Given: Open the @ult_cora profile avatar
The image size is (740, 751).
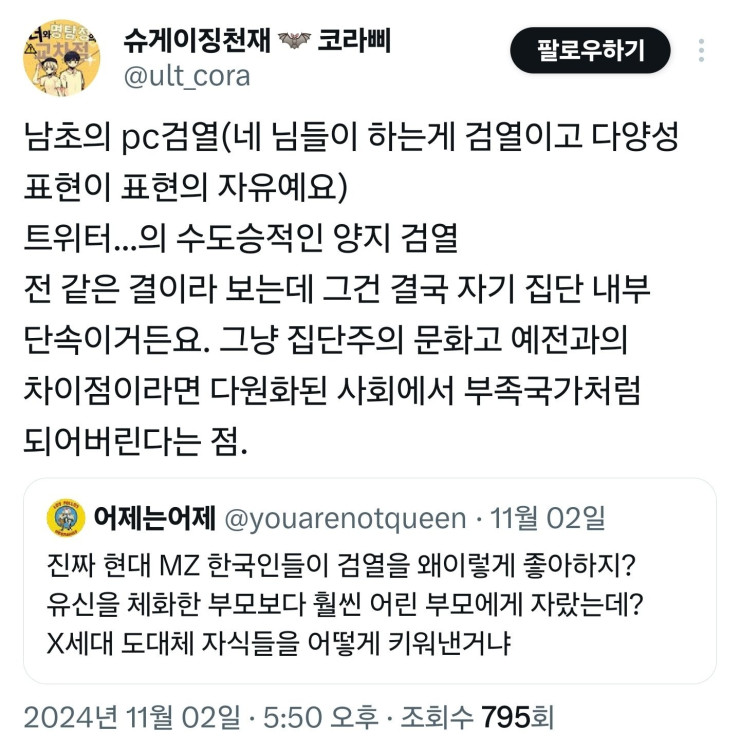Looking at the screenshot, I should (61, 58).
